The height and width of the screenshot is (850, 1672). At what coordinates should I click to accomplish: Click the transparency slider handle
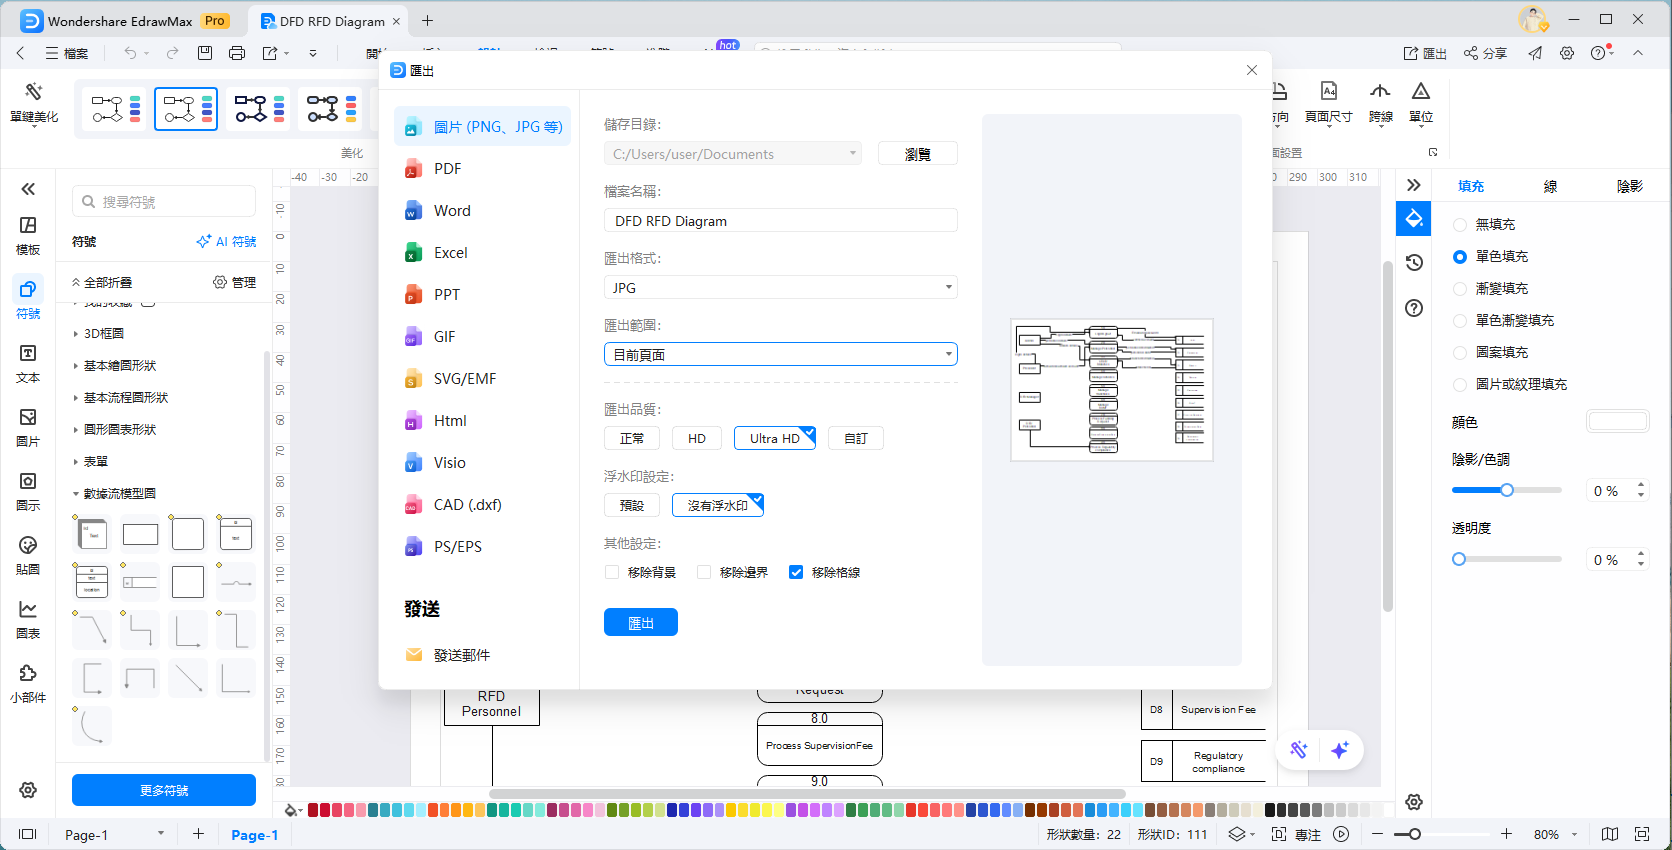[1459, 559]
